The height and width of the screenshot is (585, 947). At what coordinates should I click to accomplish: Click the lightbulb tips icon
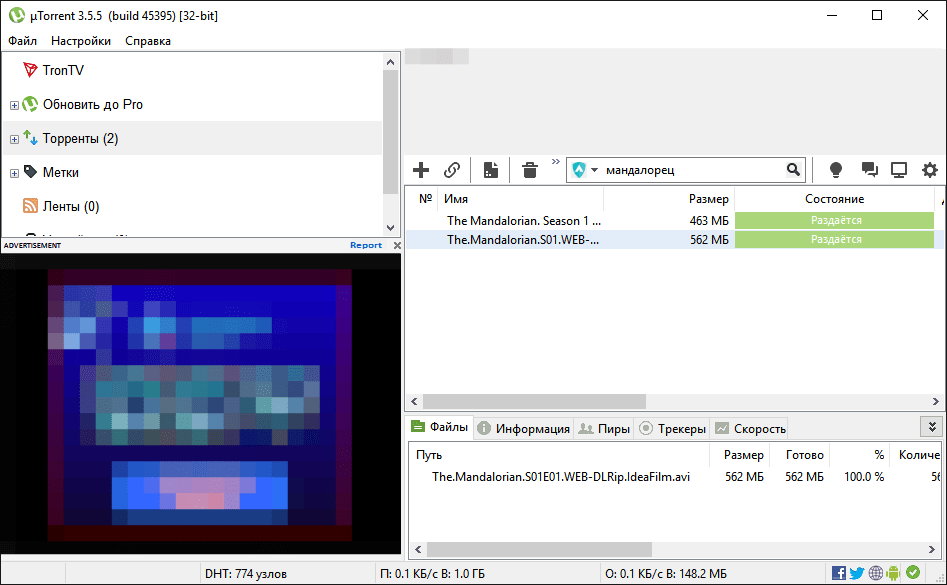tap(836, 170)
